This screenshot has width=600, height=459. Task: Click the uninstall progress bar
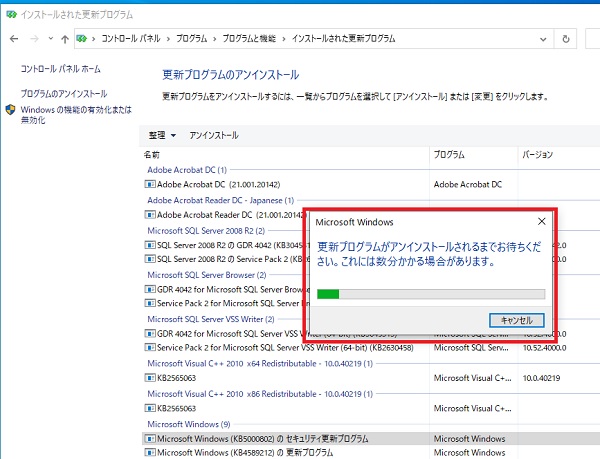tap(431, 294)
